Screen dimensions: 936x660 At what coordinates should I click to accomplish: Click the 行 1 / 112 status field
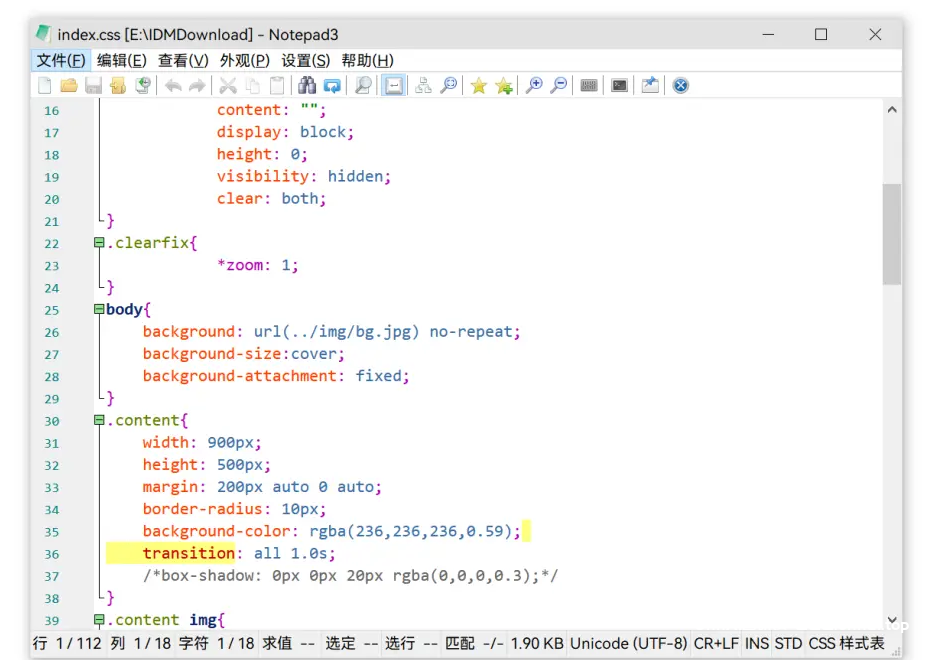[x=67, y=643]
